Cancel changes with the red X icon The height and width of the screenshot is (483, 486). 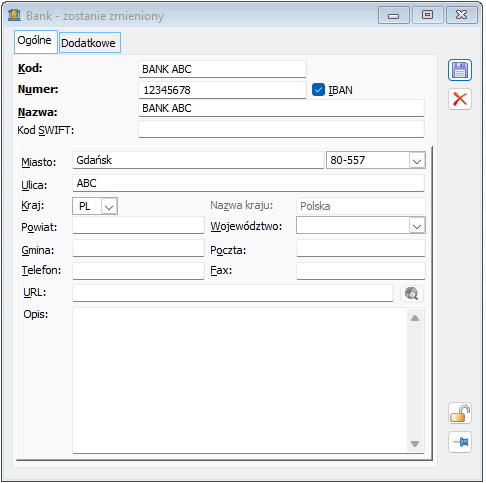coord(460,99)
